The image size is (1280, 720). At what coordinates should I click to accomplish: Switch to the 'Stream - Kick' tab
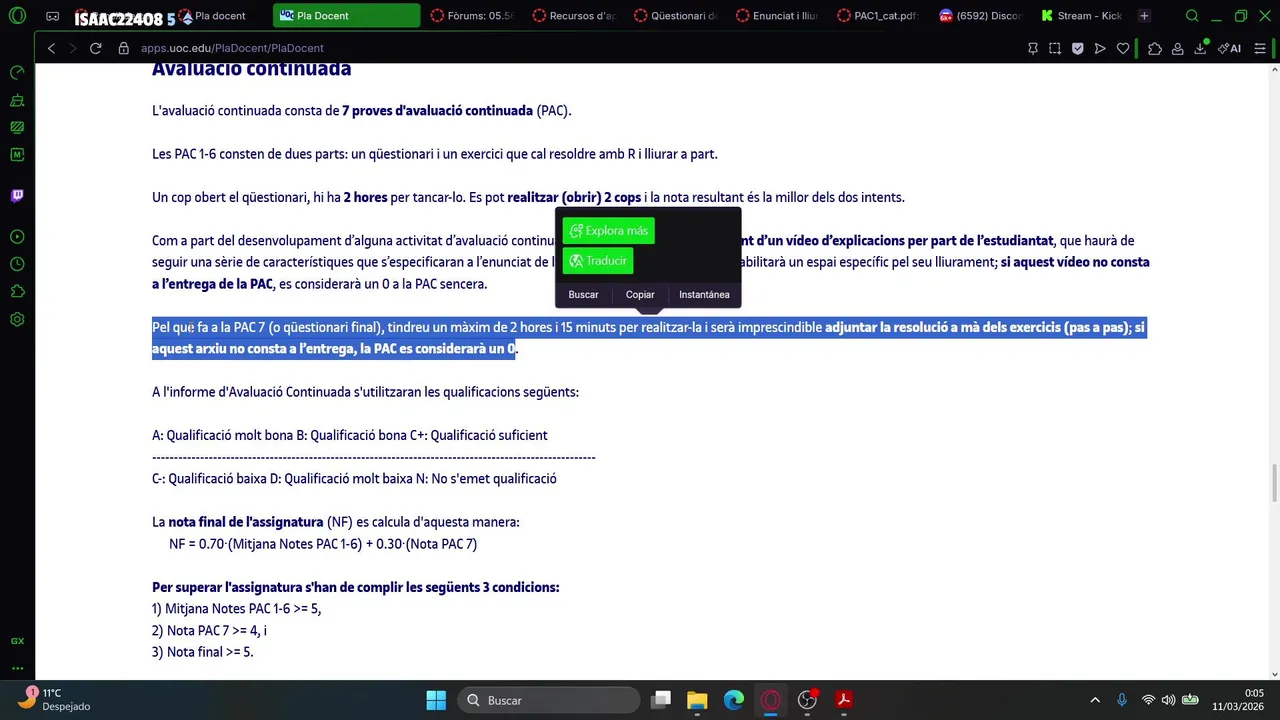click(x=1082, y=16)
